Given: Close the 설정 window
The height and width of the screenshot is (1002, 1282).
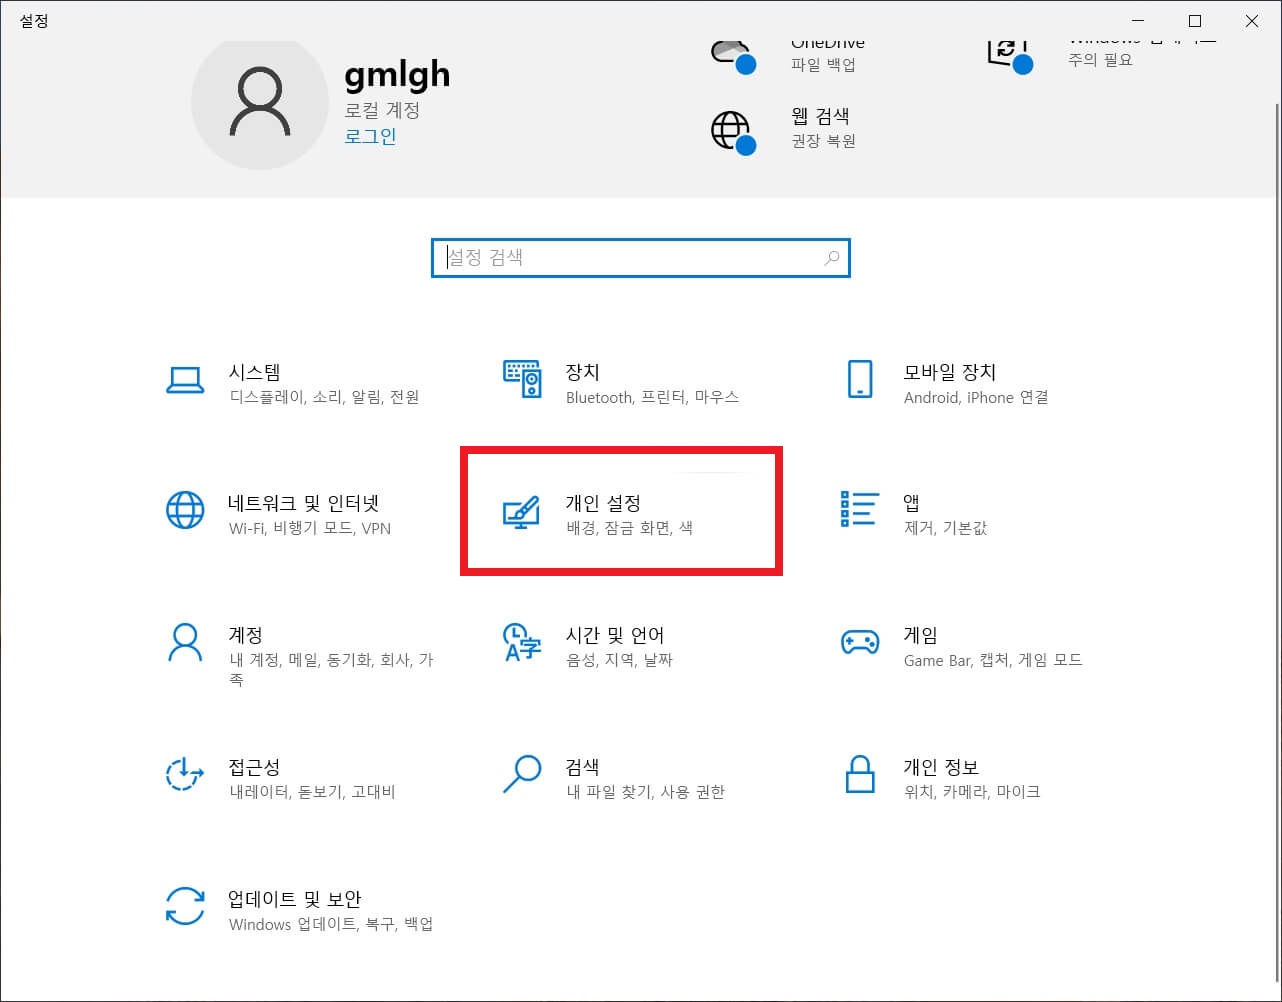Looking at the screenshot, I should click(1252, 20).
